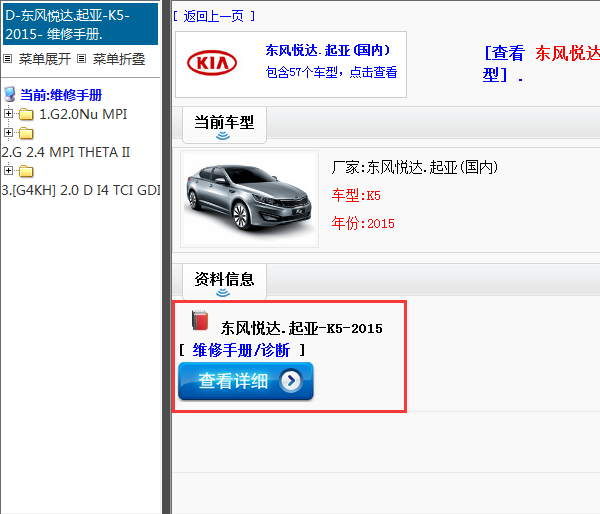Open the 维修手册/诊断 link
The image size is (600, 514).
coord(241,350)
